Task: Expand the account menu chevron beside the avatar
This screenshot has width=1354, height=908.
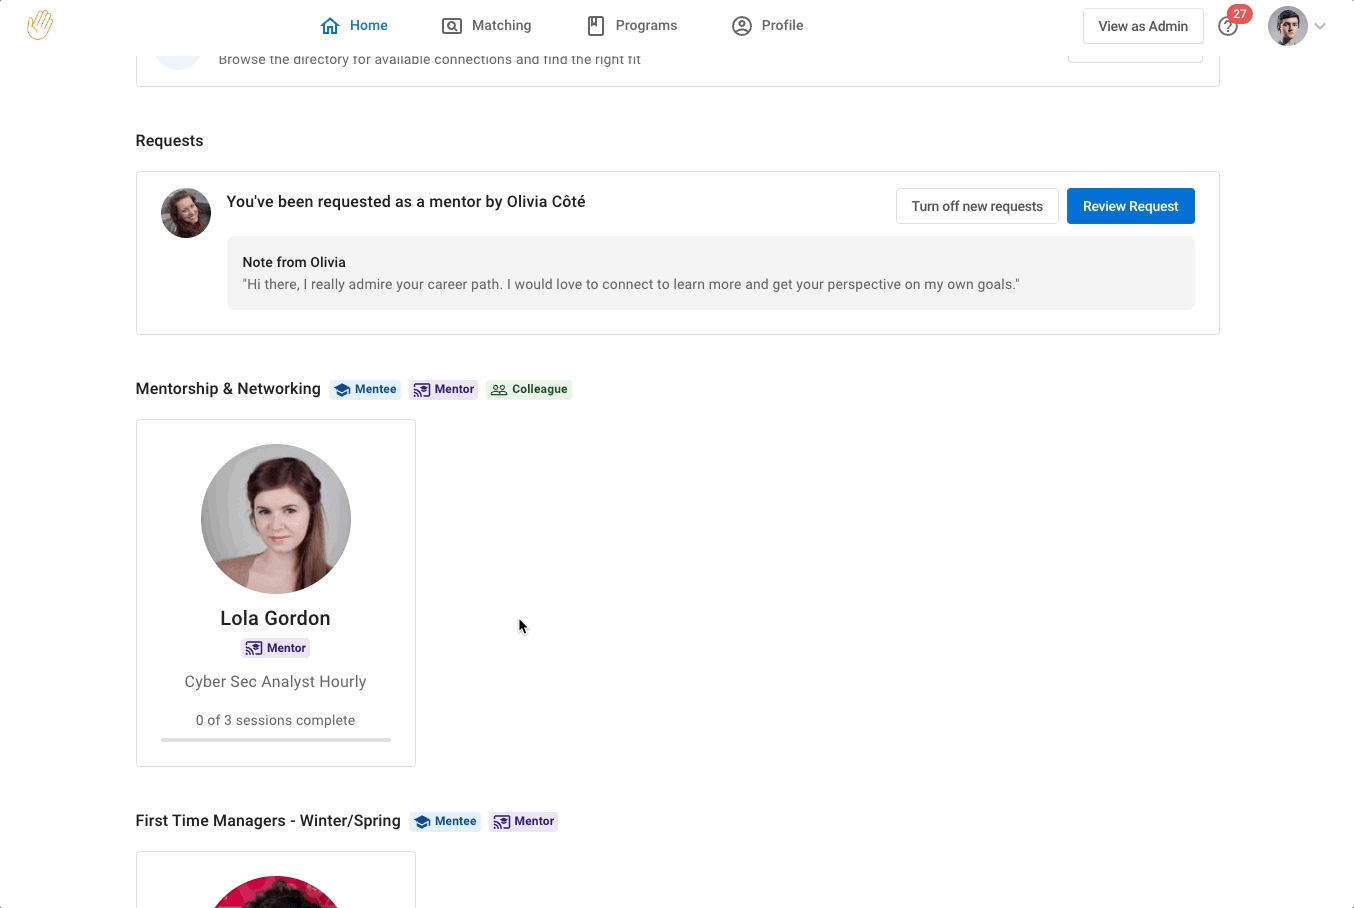Action: click(x=1320, y=26)
